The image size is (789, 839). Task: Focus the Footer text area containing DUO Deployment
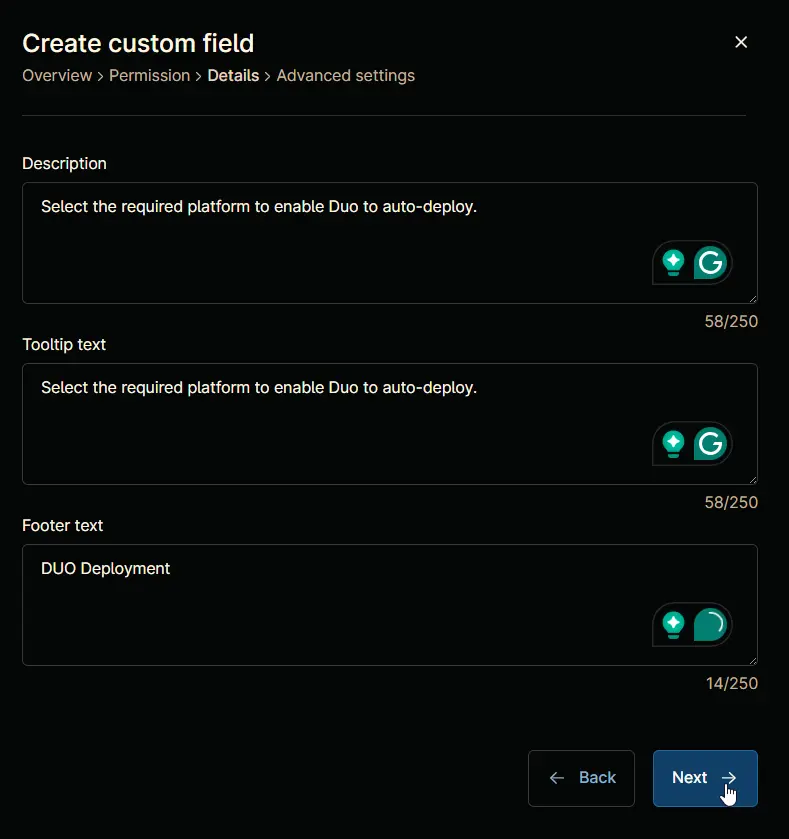[x=390, y=605]
